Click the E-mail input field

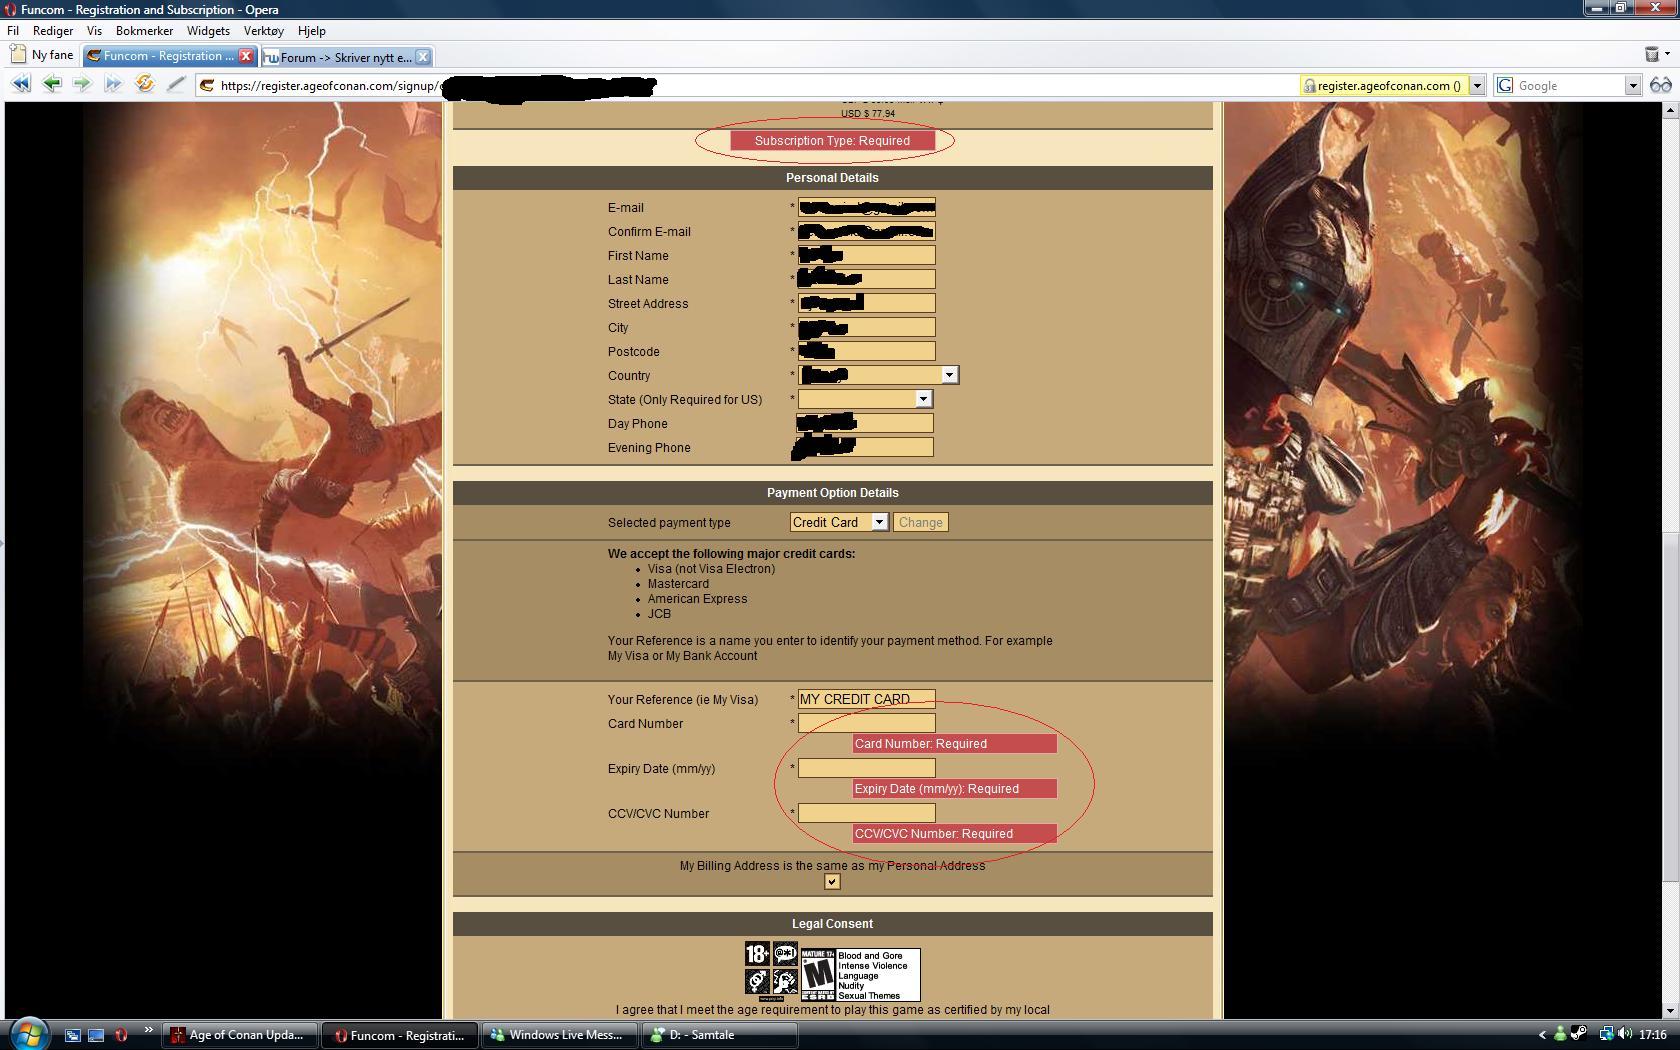point(866,207)
